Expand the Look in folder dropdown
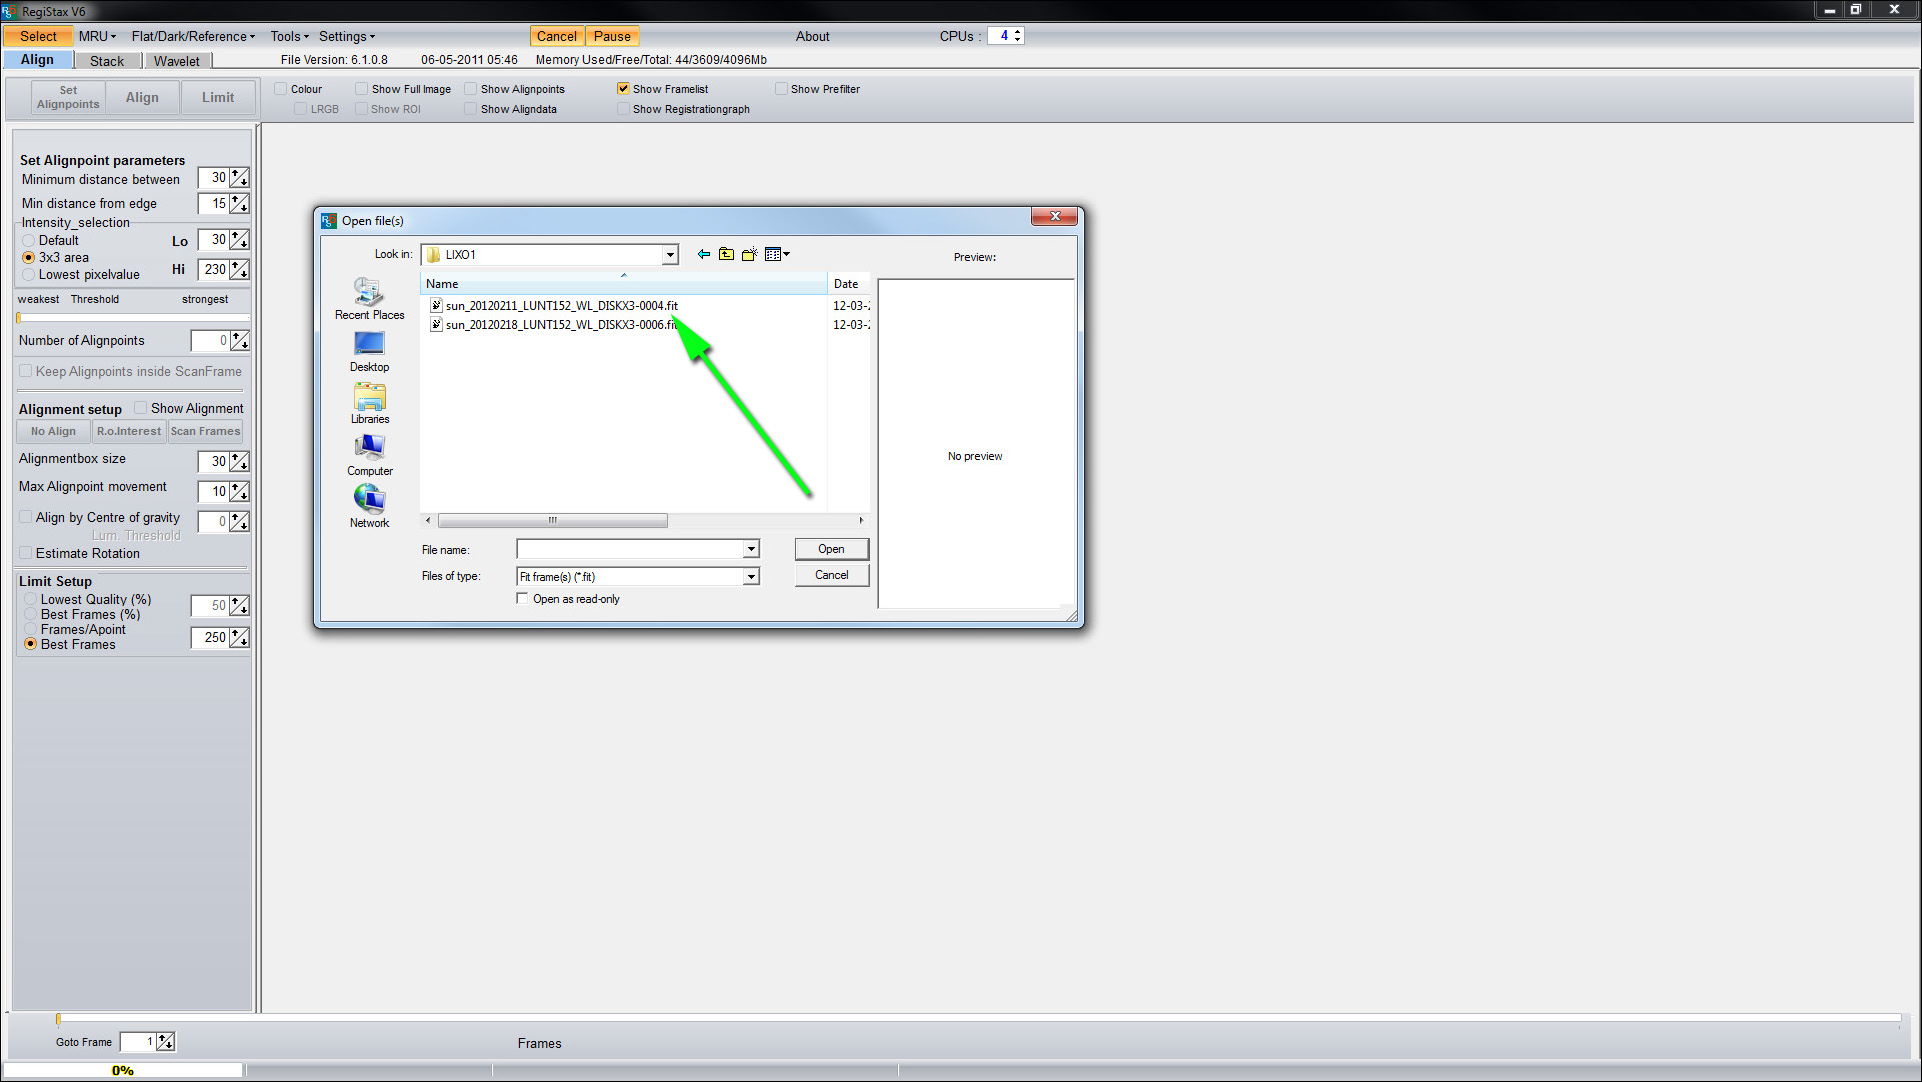The height and width of the screenshot is (1082, 1922). [670, 255]
